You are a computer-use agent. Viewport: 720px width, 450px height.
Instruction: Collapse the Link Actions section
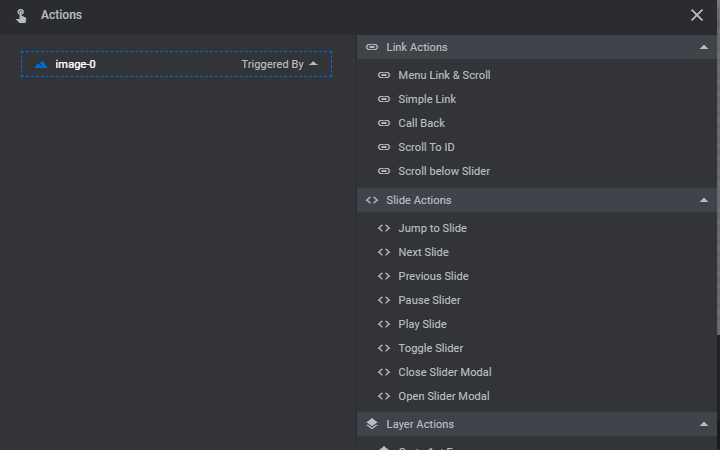tap(704, 47)
